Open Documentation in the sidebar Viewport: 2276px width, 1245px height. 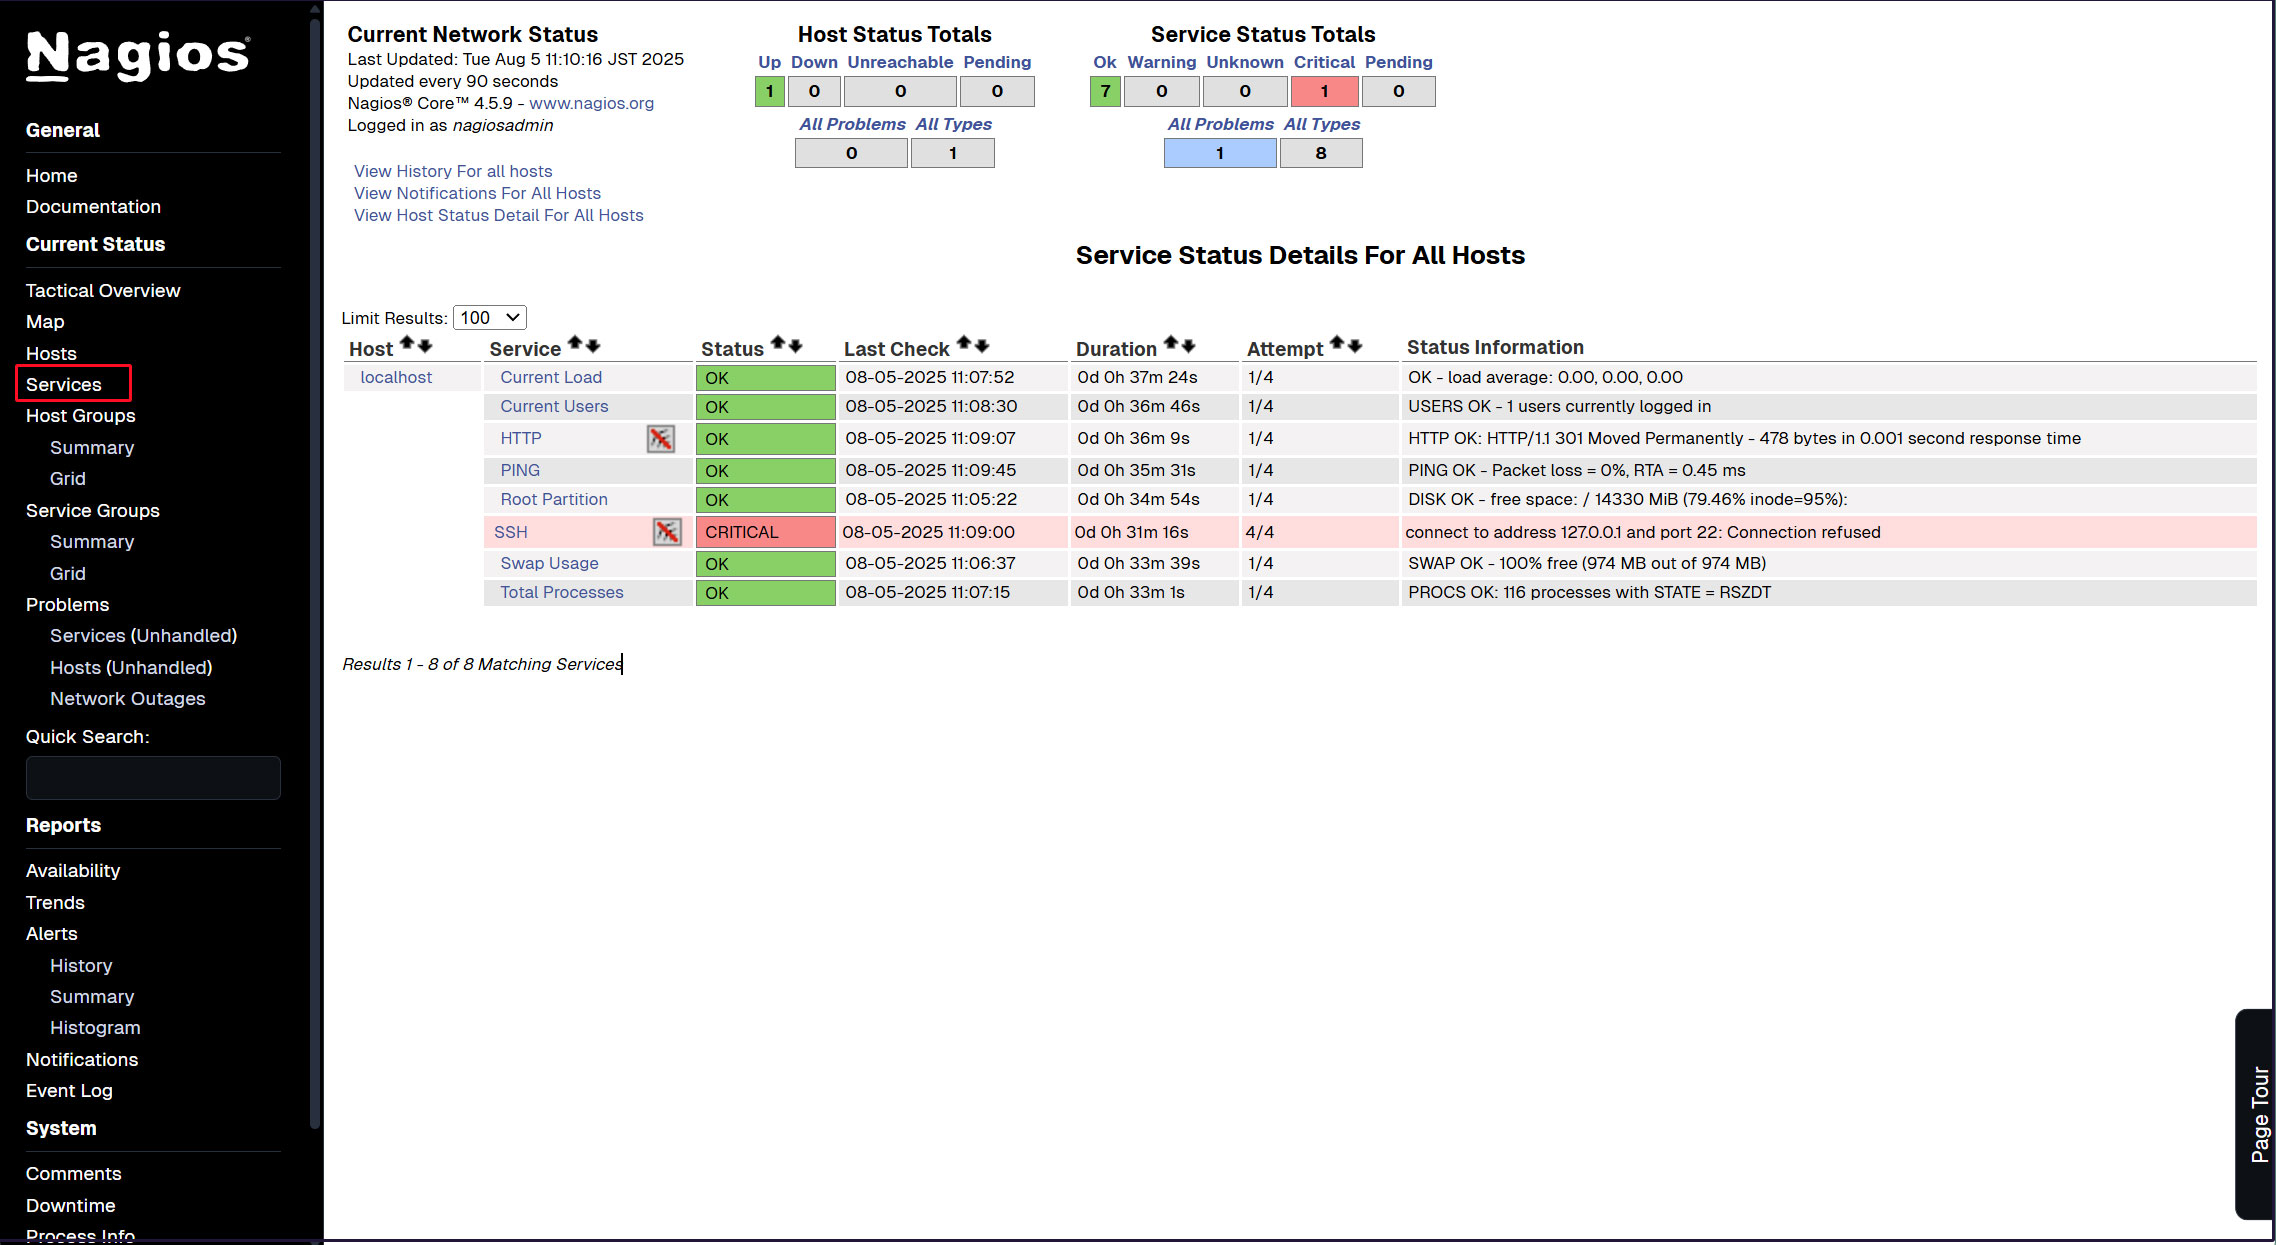93,207
